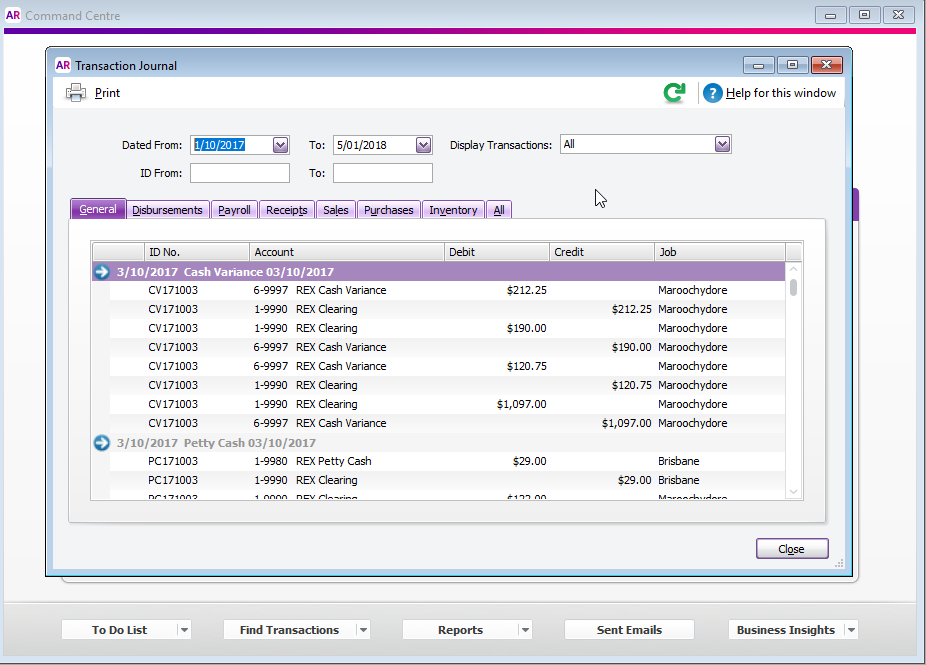Open Help for this window link
Image resolution: width=926 pixels, height=665 pixels.
tap(781, 93)
